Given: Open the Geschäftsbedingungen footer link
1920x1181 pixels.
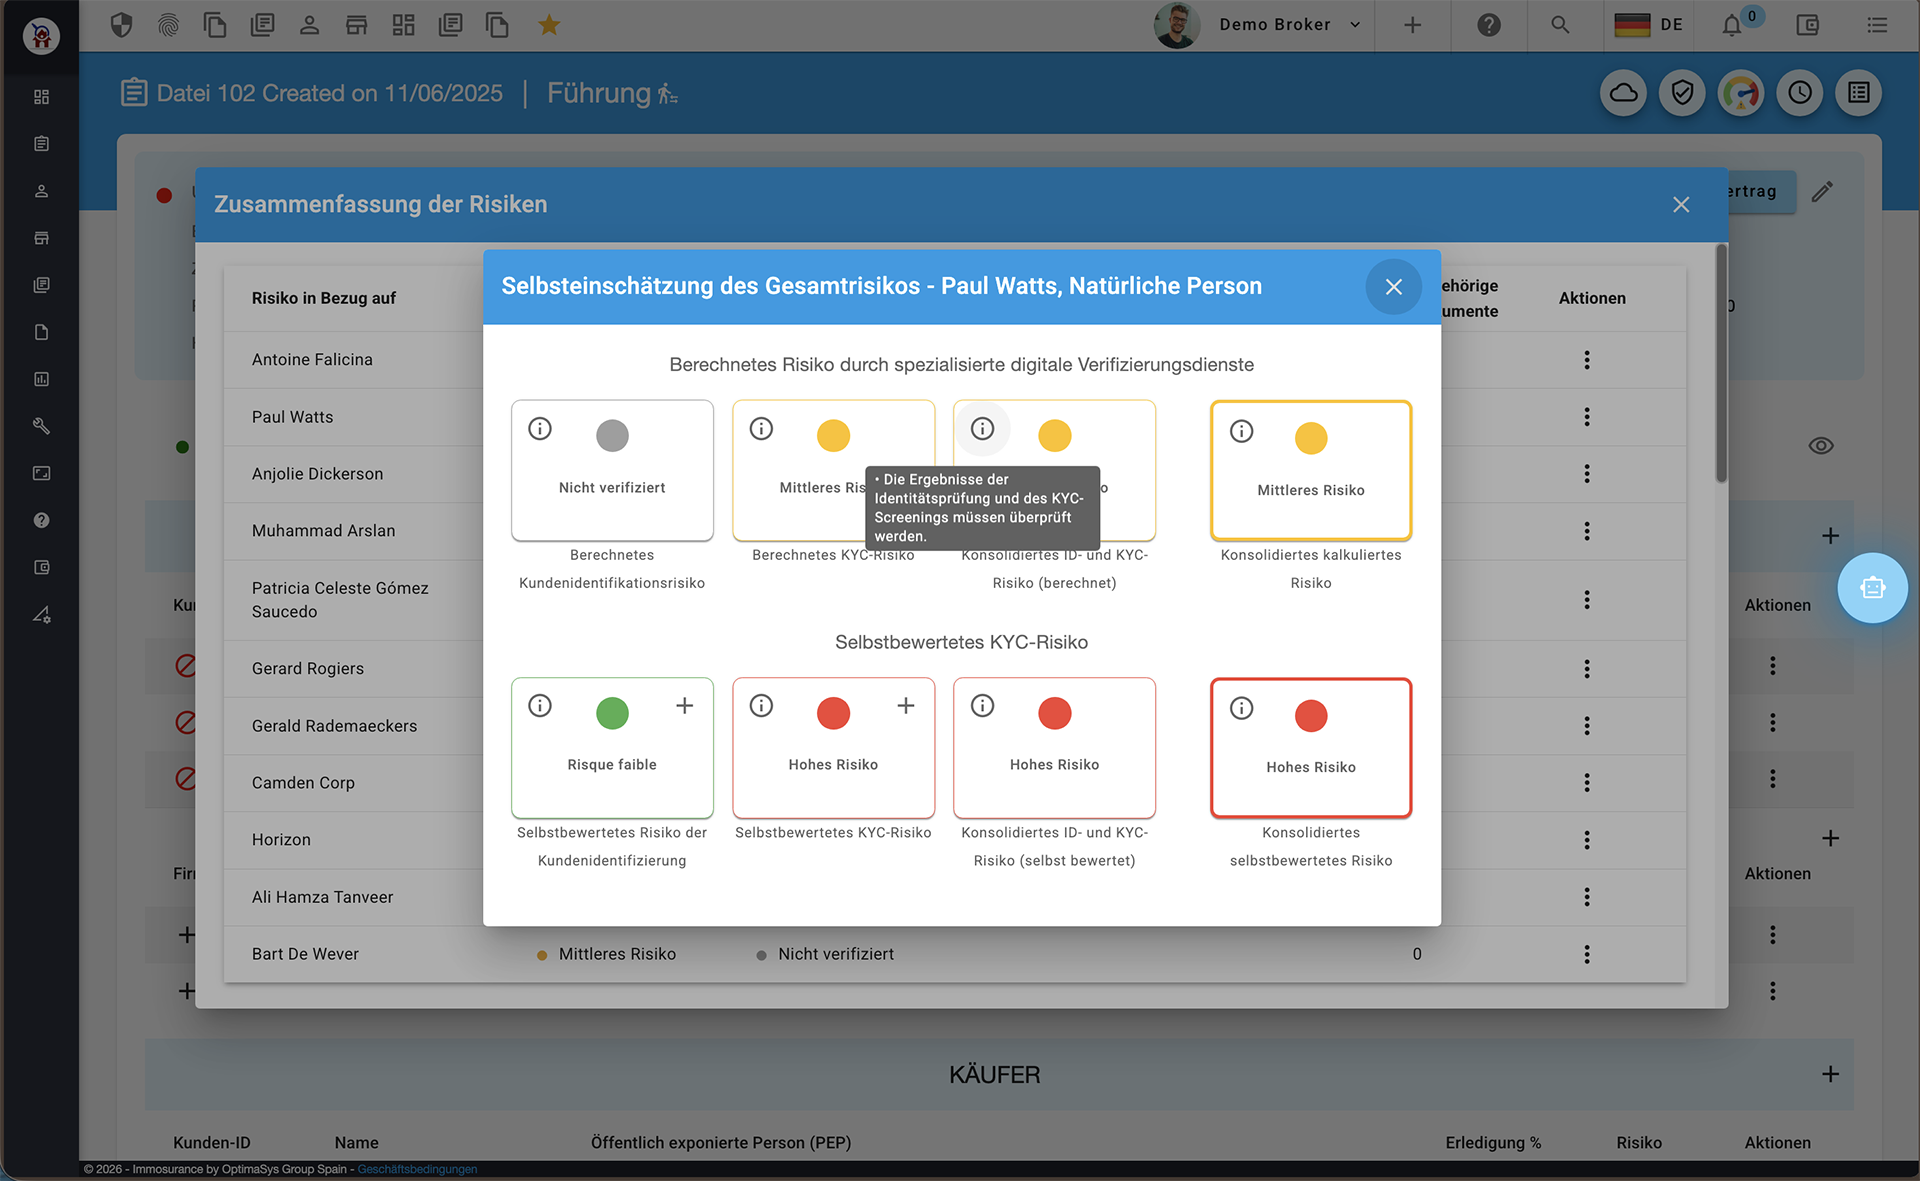Looking at the screenshot, I should click(x=417, y=1169).
